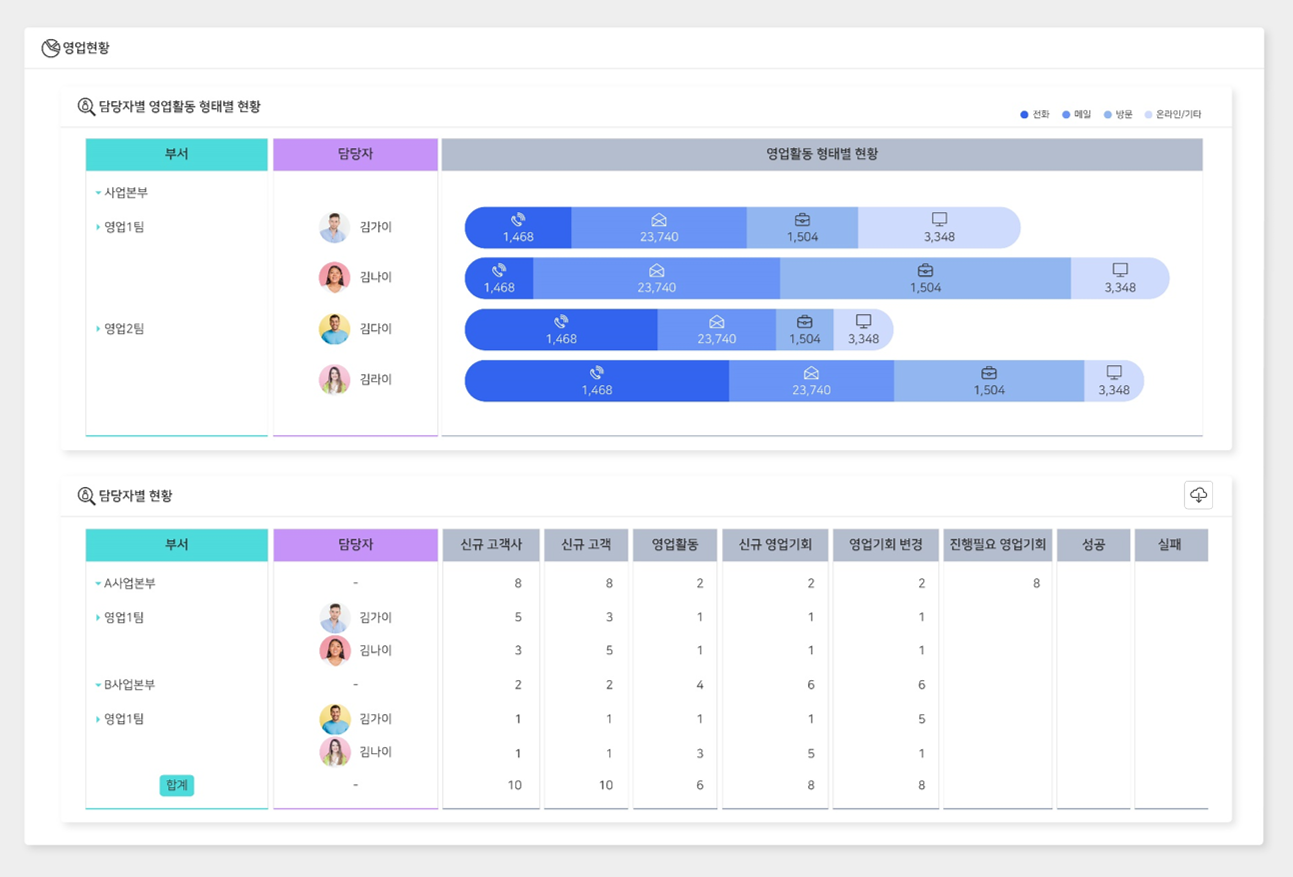This screenshot has width=1293, height=877.
Task: Toggle the 메일 legend item
Action: (x=1077, y=115)
